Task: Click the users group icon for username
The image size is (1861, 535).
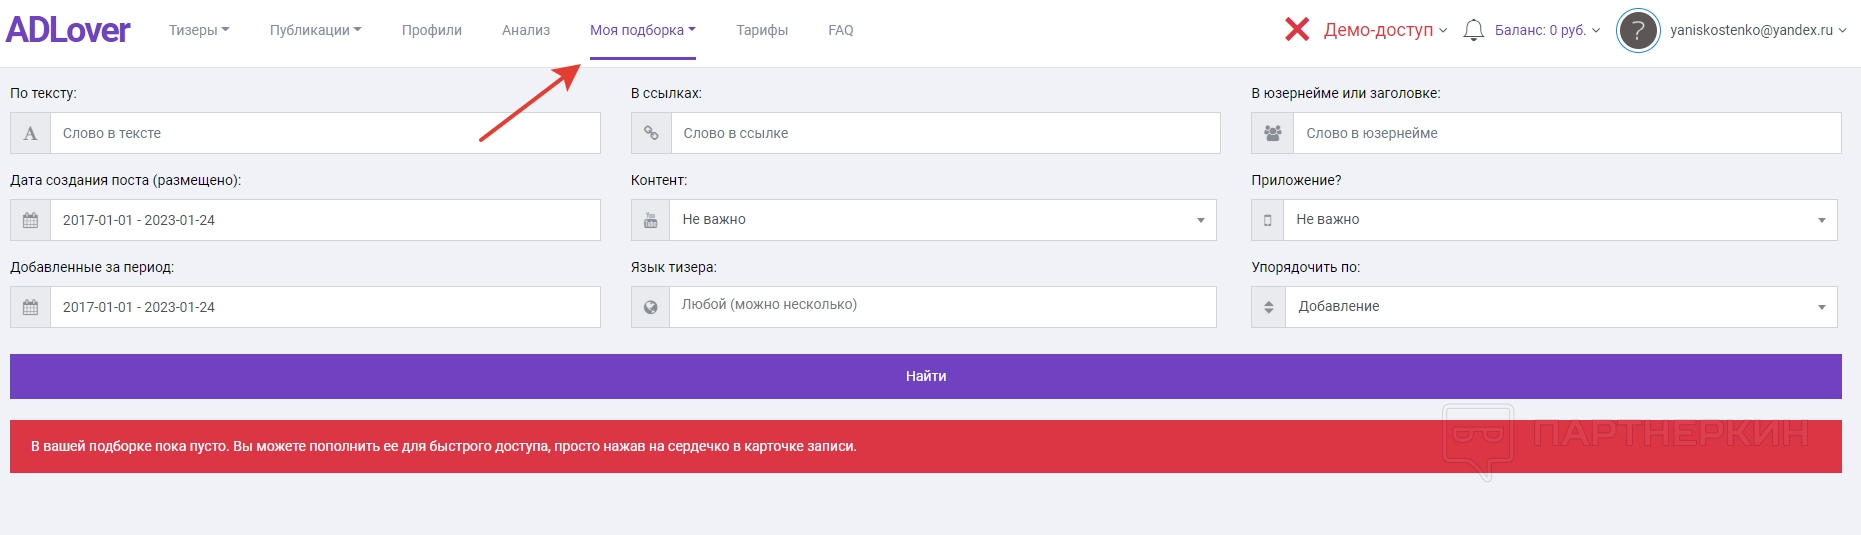Action: (x=1272, y=133)
